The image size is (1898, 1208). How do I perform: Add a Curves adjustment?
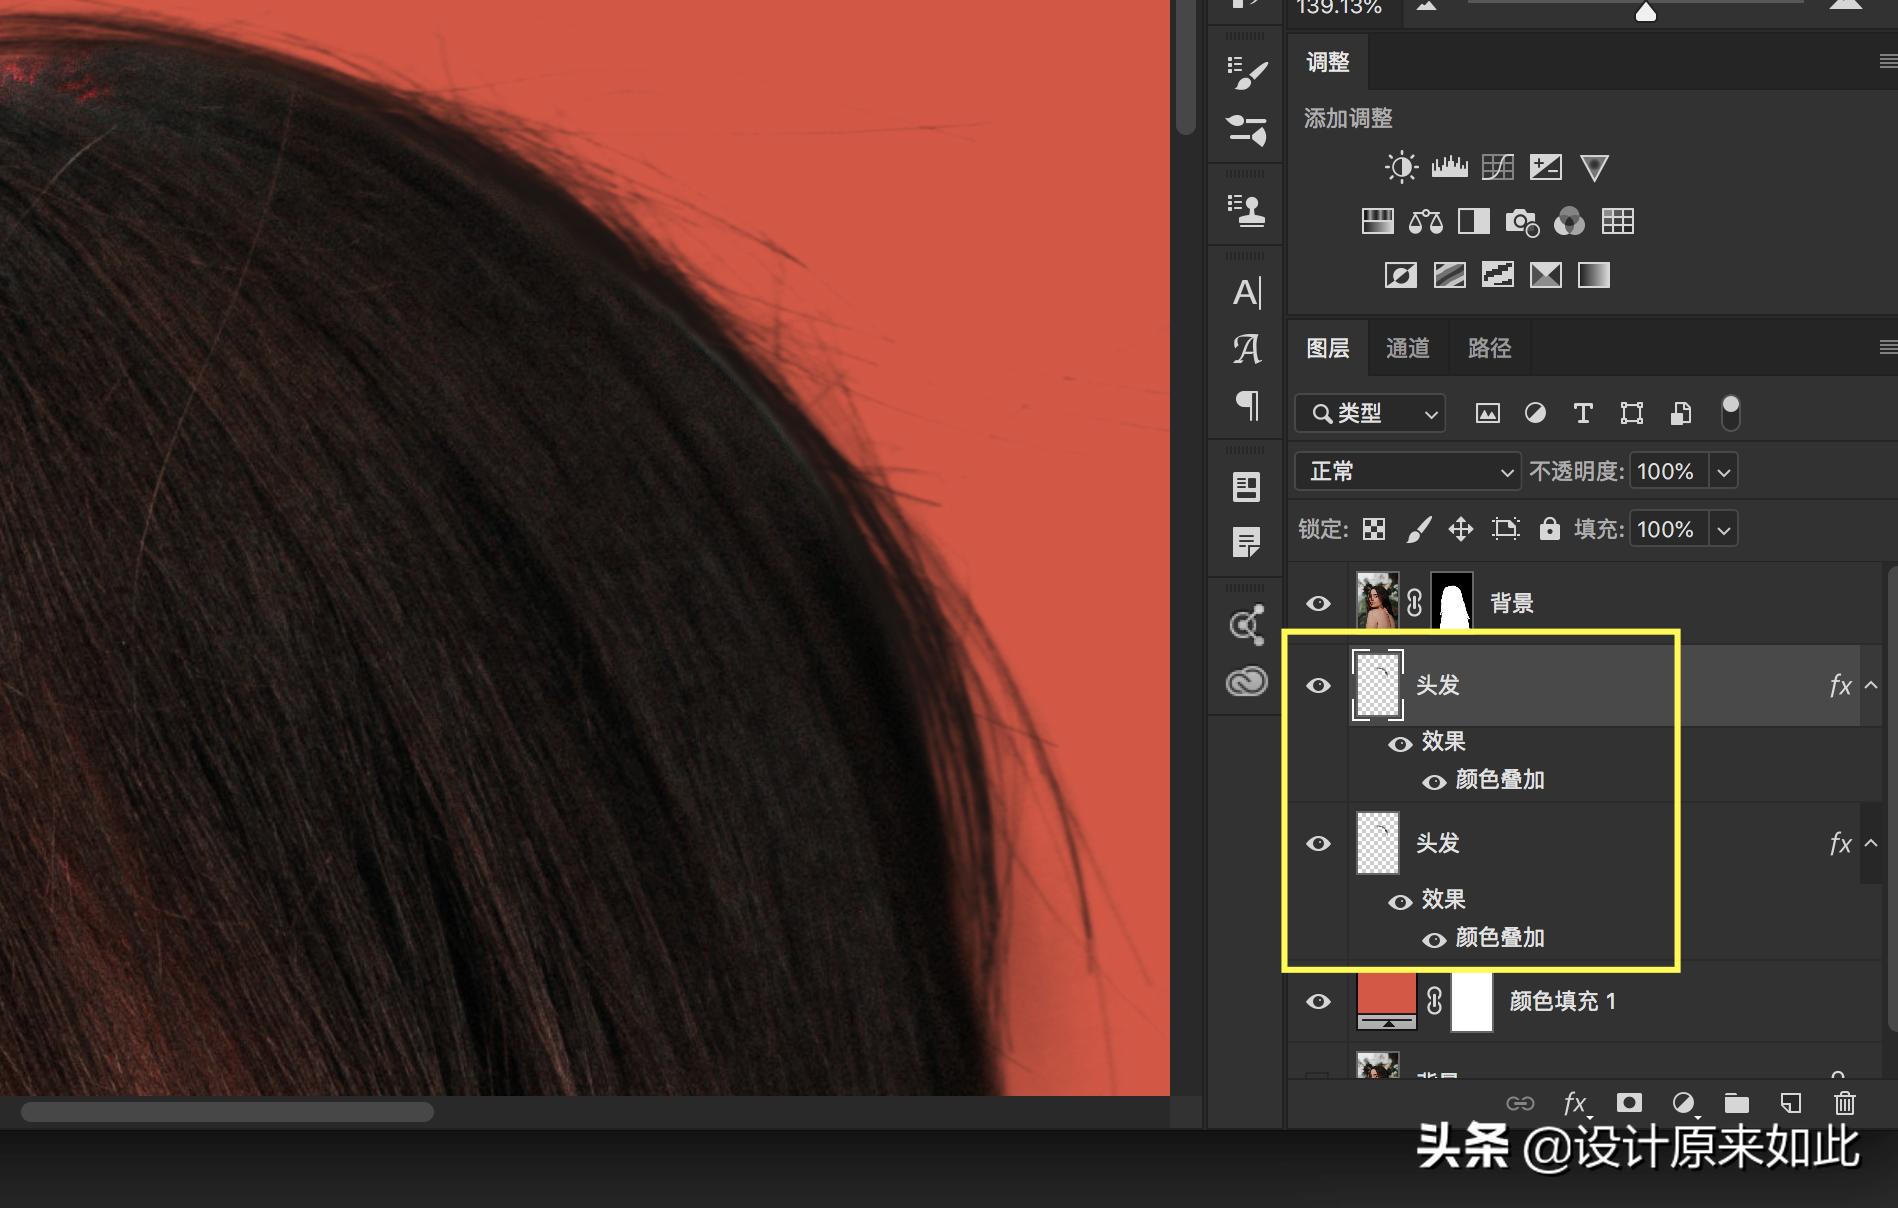[x=1497, y=167]
